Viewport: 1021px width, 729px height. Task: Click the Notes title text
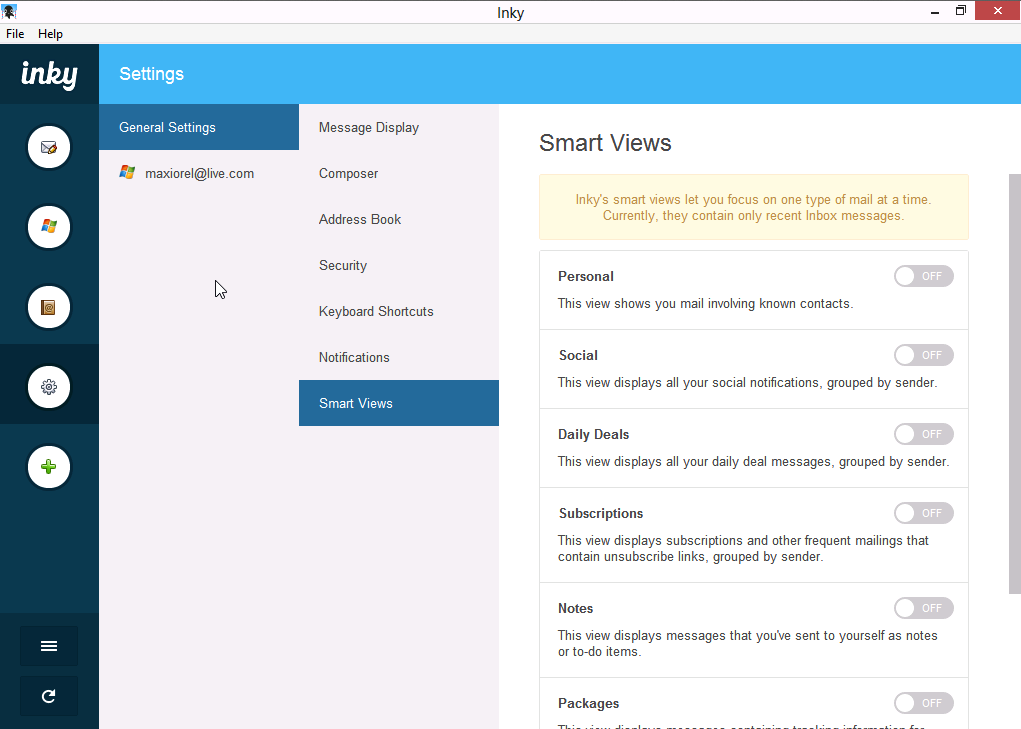point(576,609)
